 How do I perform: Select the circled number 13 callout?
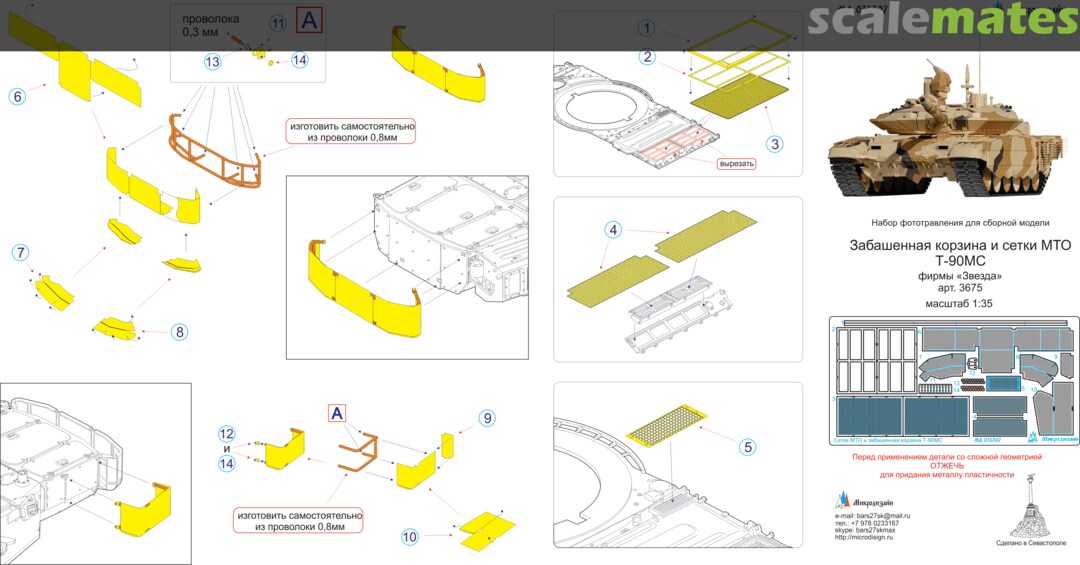[x=212, y=61]
